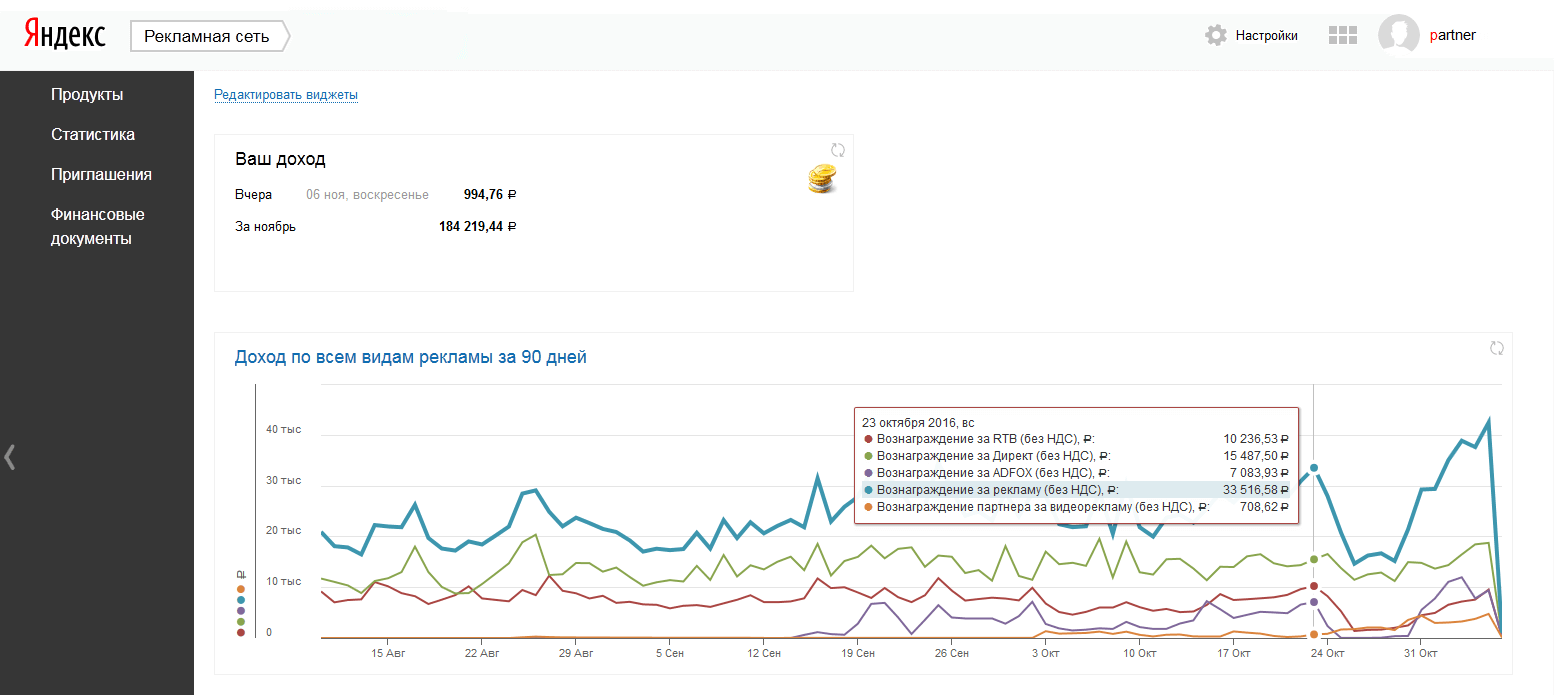Click the gold coins icon
This screenshot has width=1554, height=695.
(x=822, y=180)
